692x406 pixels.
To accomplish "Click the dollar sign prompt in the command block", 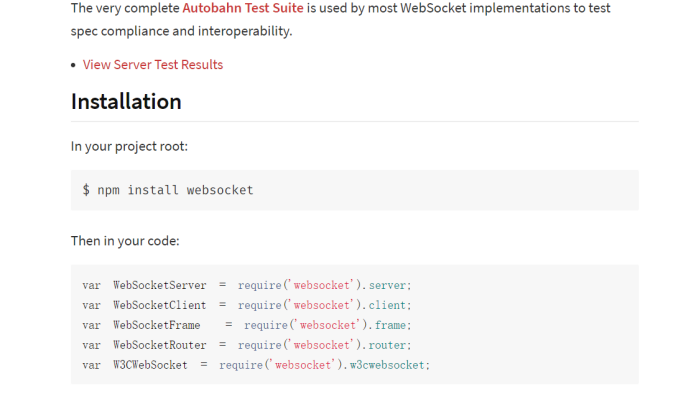I will [x=87, y=190].
